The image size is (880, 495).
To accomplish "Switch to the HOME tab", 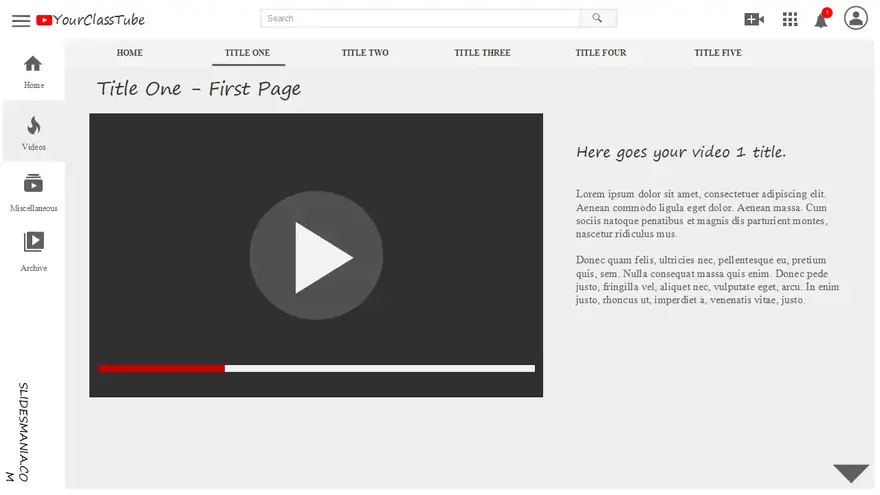I will pyautogui.click(x=130, y=53).
